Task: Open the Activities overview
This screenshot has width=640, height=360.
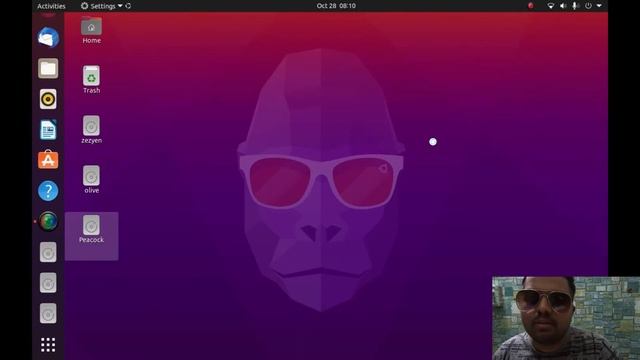Action: click(51, 6)
